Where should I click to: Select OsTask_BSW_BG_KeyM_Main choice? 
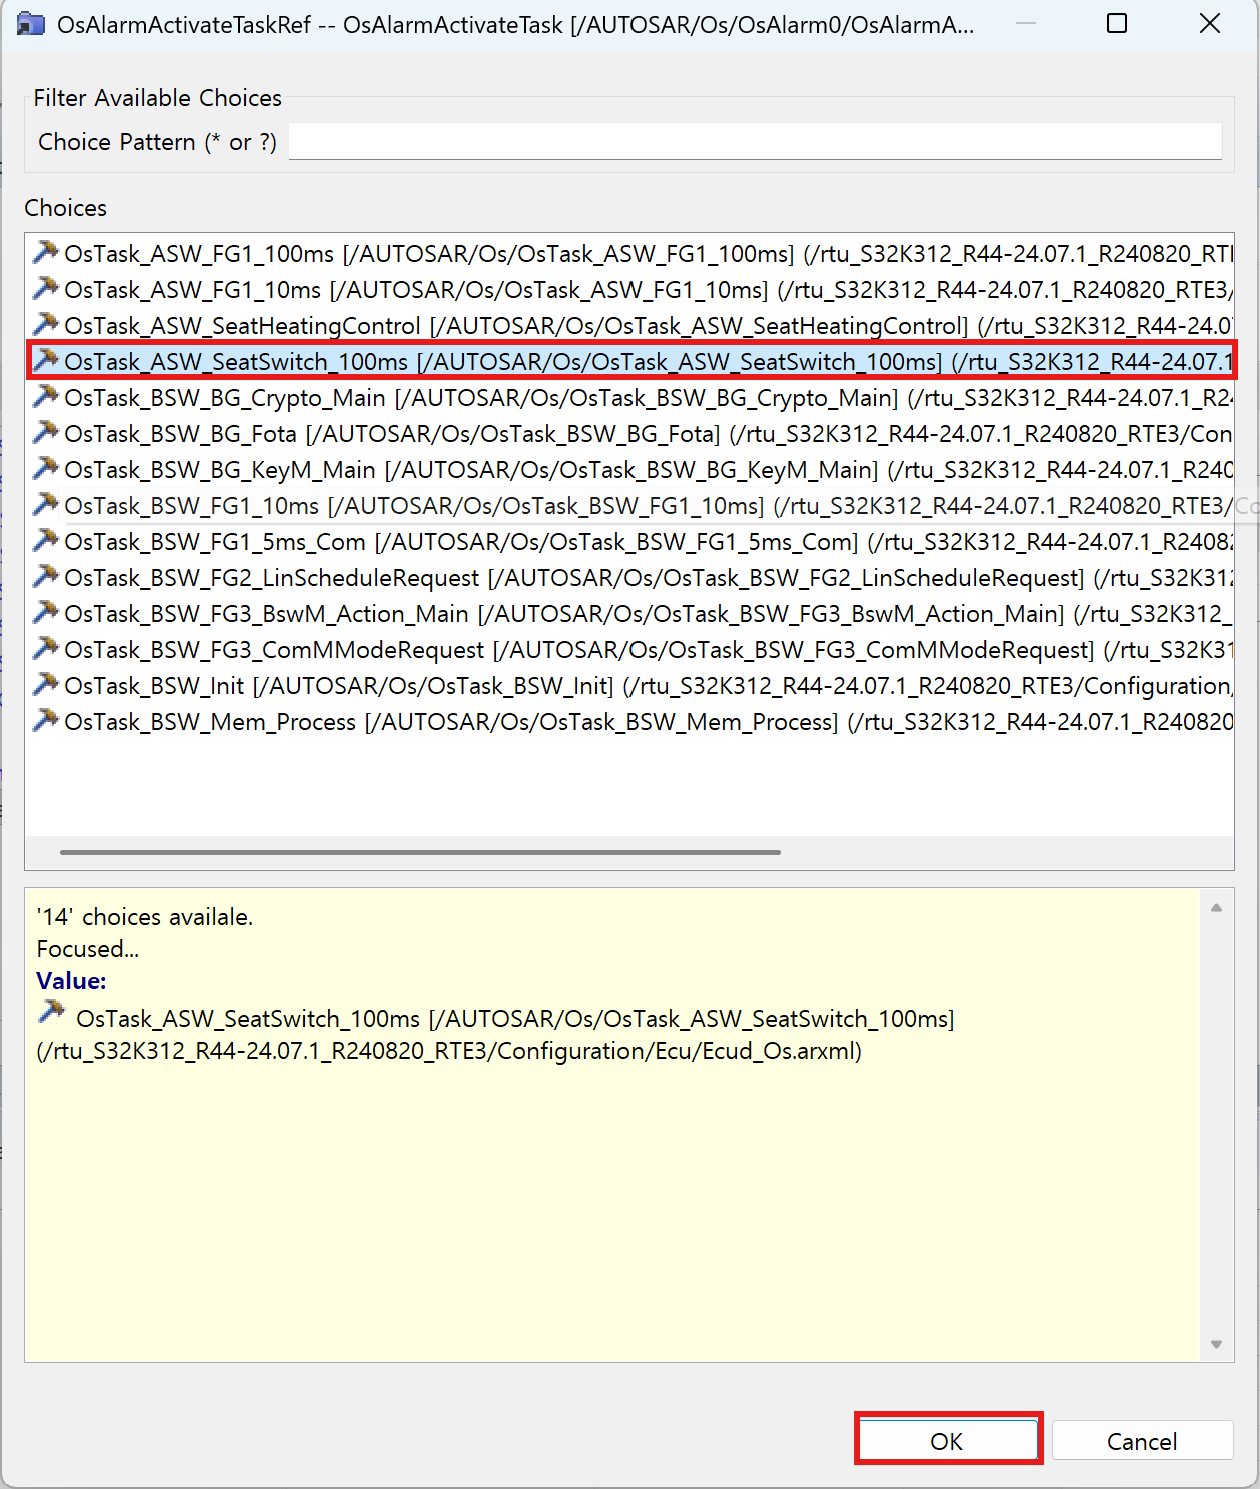pos(630,469)
